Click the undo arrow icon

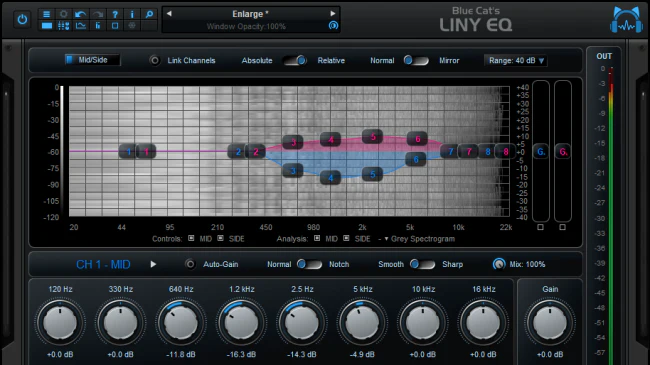click(80, 14)
